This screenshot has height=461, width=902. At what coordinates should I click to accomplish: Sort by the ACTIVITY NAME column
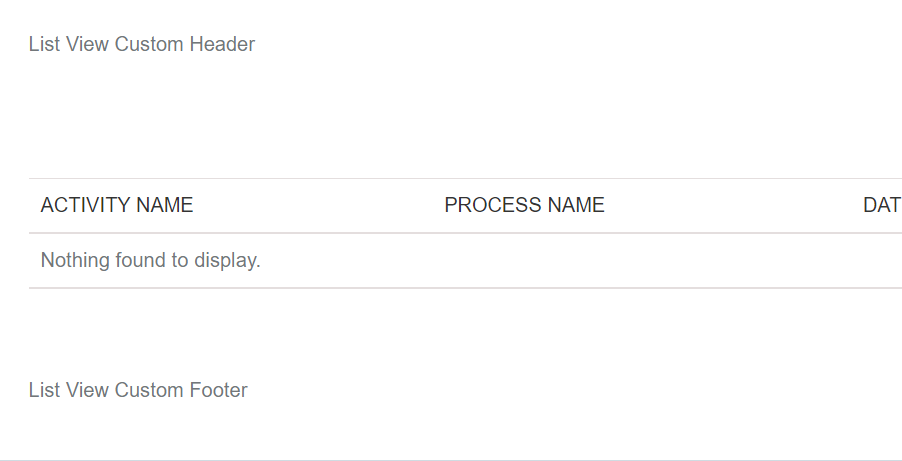(117, 205)
